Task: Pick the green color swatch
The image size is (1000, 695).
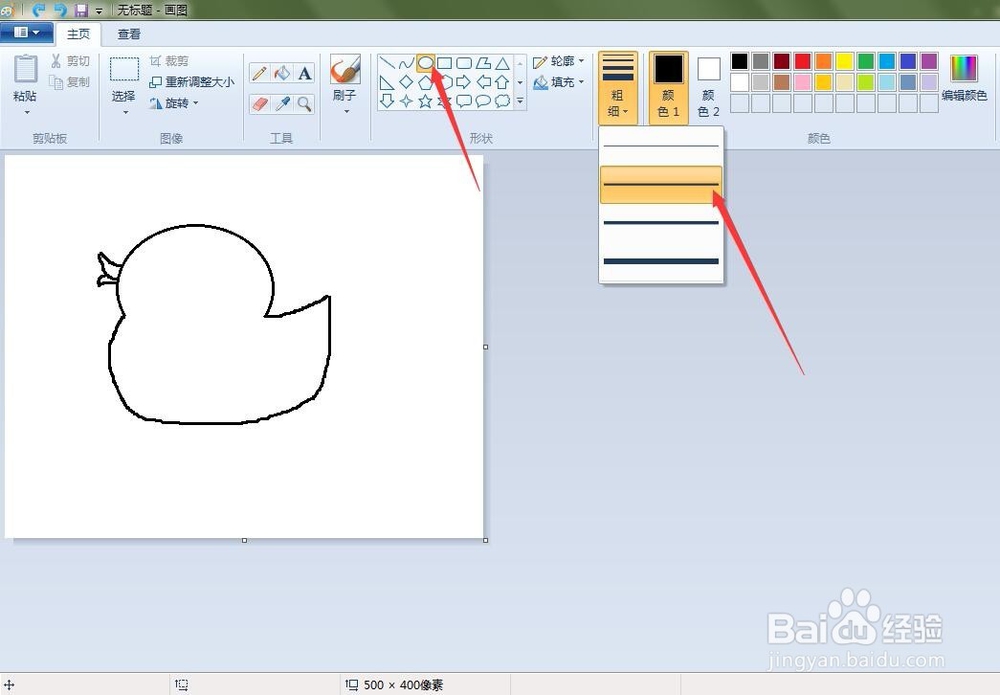Action: pos(865,61)
